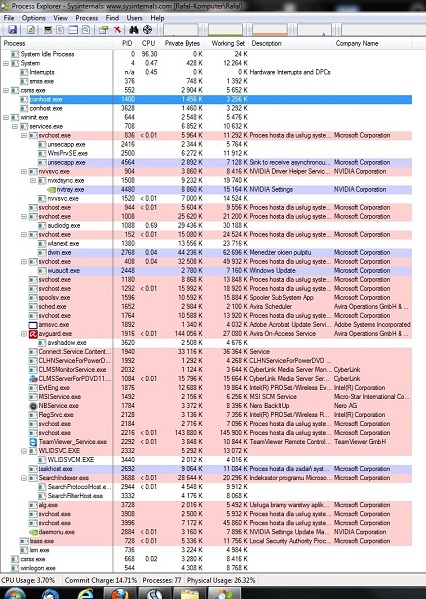Image resolution: width=426 pixels, height=599 pixels.
Task: Select the audiodg.exe process row
Action: 206,226
